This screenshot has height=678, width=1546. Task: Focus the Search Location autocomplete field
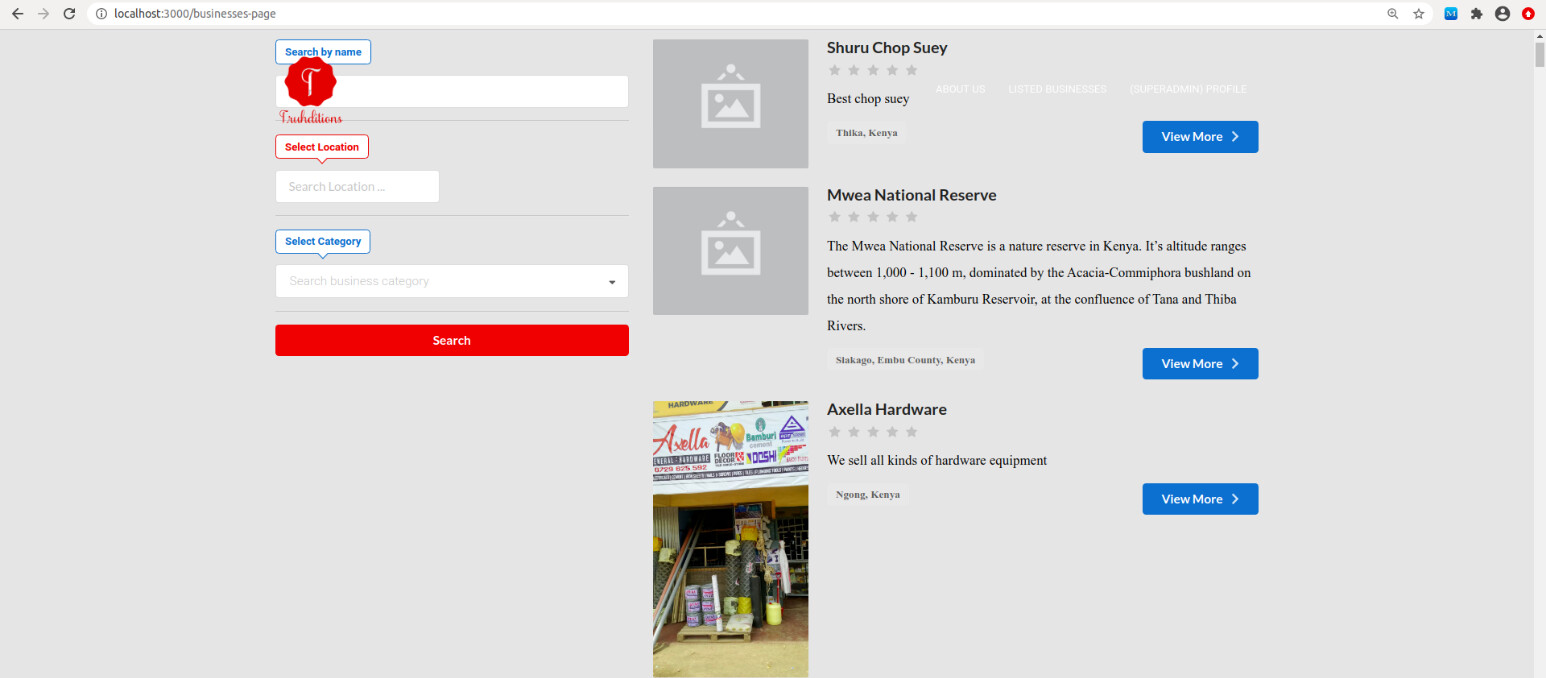point(357,187)
